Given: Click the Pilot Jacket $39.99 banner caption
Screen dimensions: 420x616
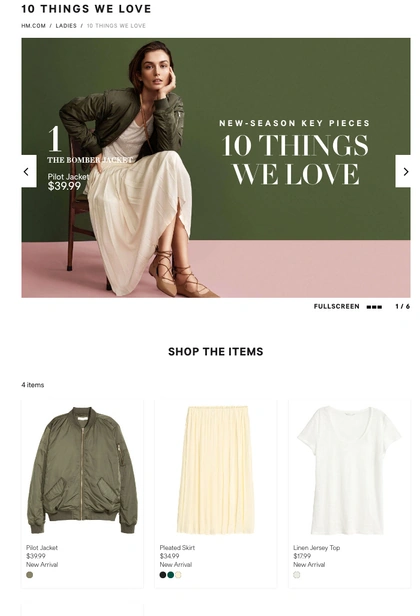Looking at the screenshot, I should coord(68,182).
